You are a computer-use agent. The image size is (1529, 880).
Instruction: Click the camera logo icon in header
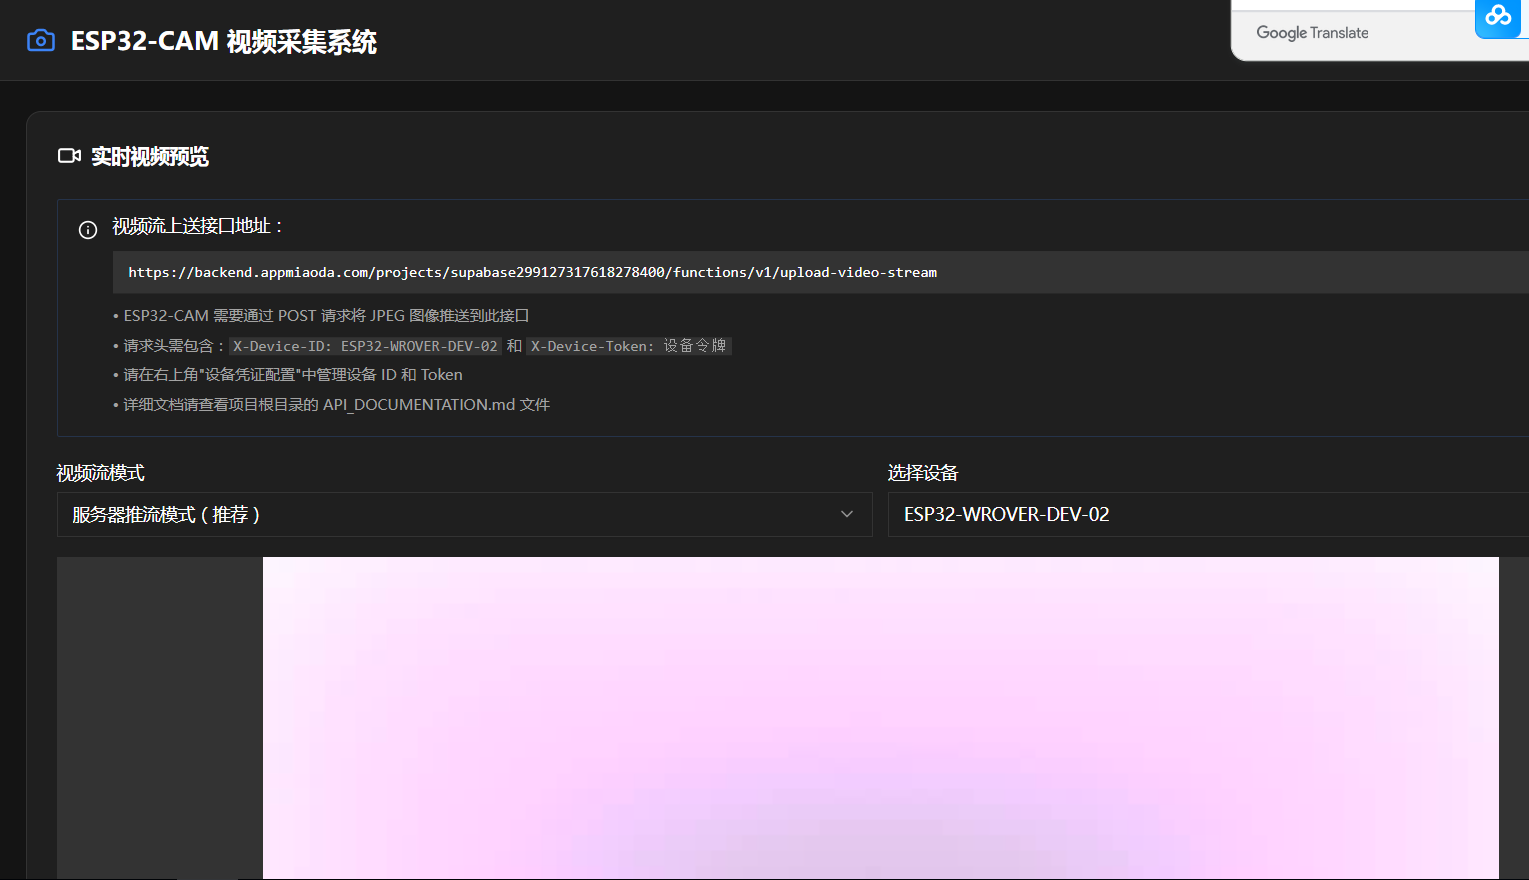pyautogui.click(x=41, y=41)
